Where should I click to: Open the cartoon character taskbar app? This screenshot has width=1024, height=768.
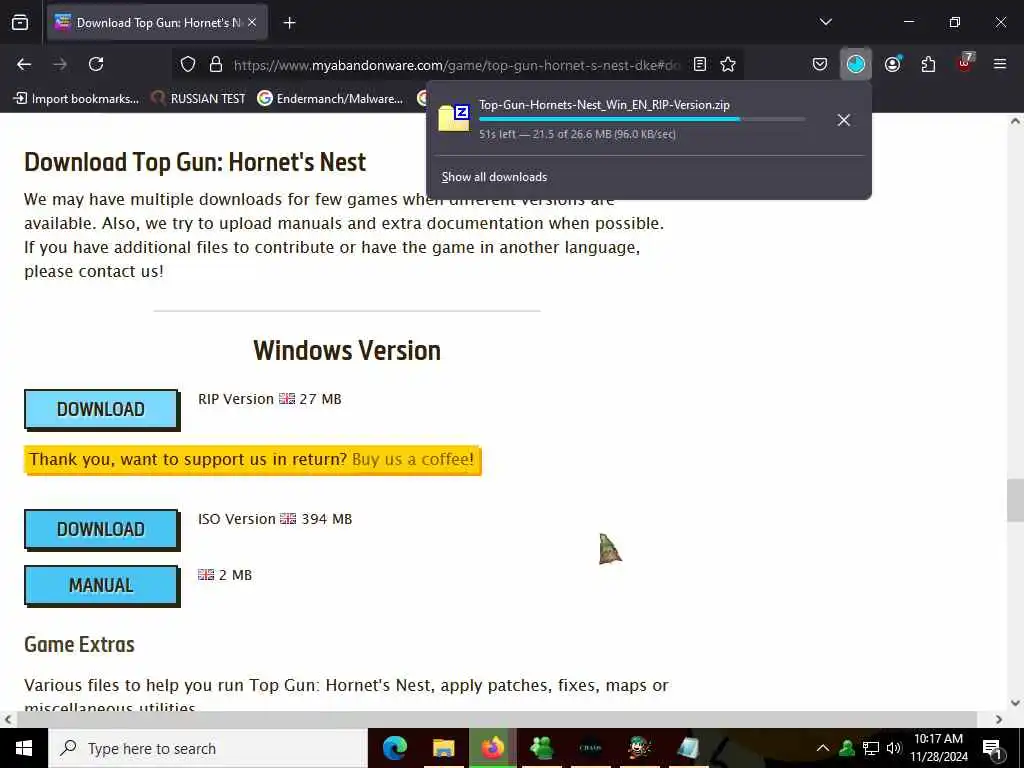point(639,748)
